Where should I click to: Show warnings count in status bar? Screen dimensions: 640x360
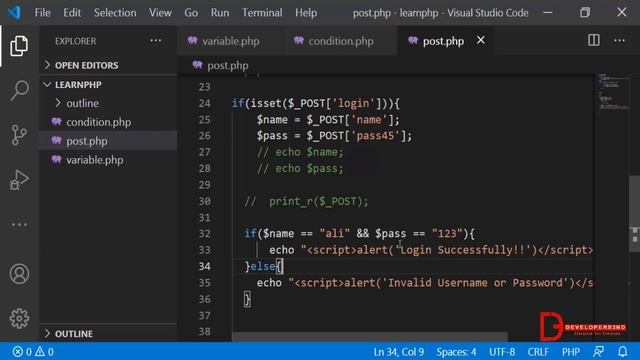44,352
